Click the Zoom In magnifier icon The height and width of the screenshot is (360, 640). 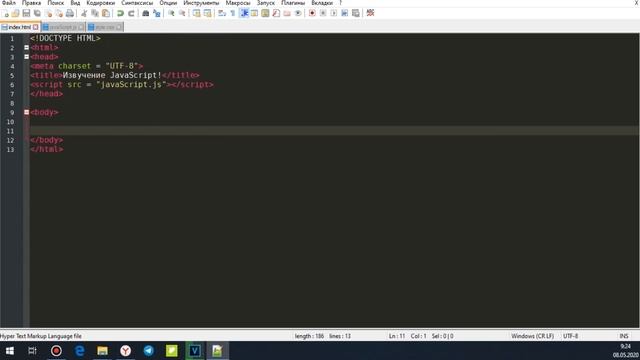[x=171, y=13]
